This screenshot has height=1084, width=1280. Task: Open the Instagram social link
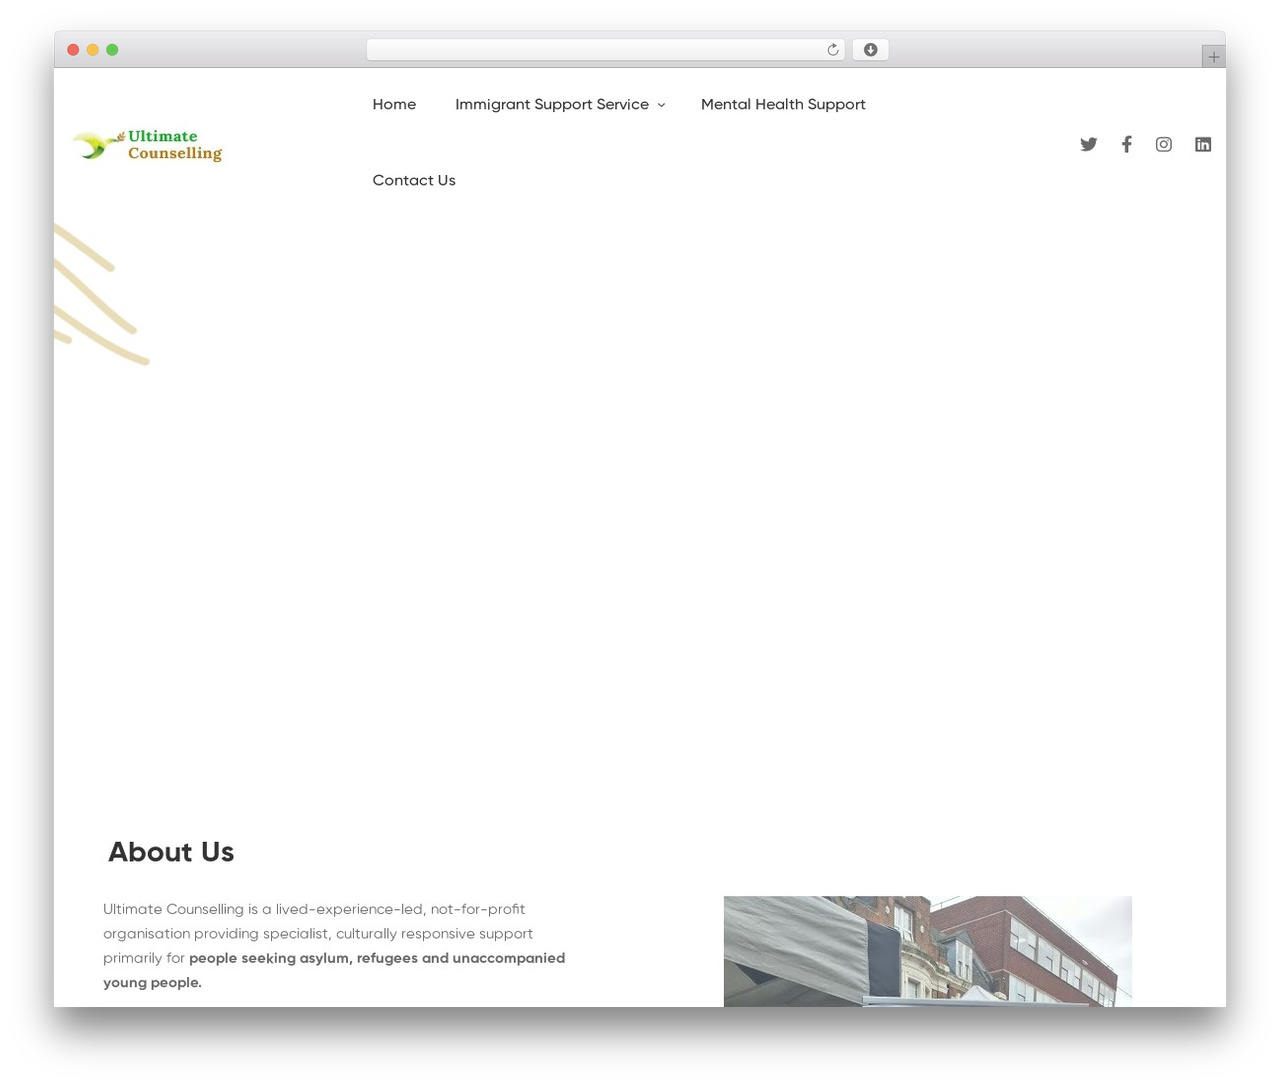click(x=1164, y=144)
